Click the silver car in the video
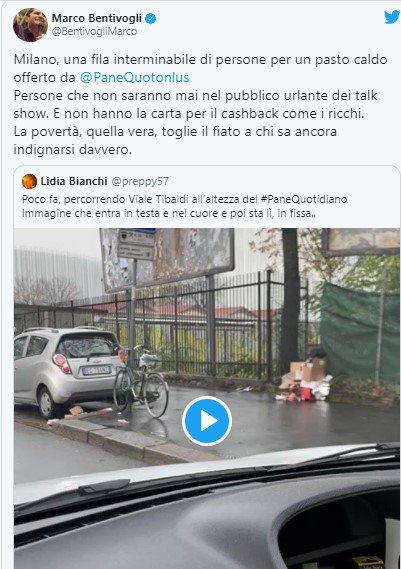The image size is (401, 569). [67, 371]
